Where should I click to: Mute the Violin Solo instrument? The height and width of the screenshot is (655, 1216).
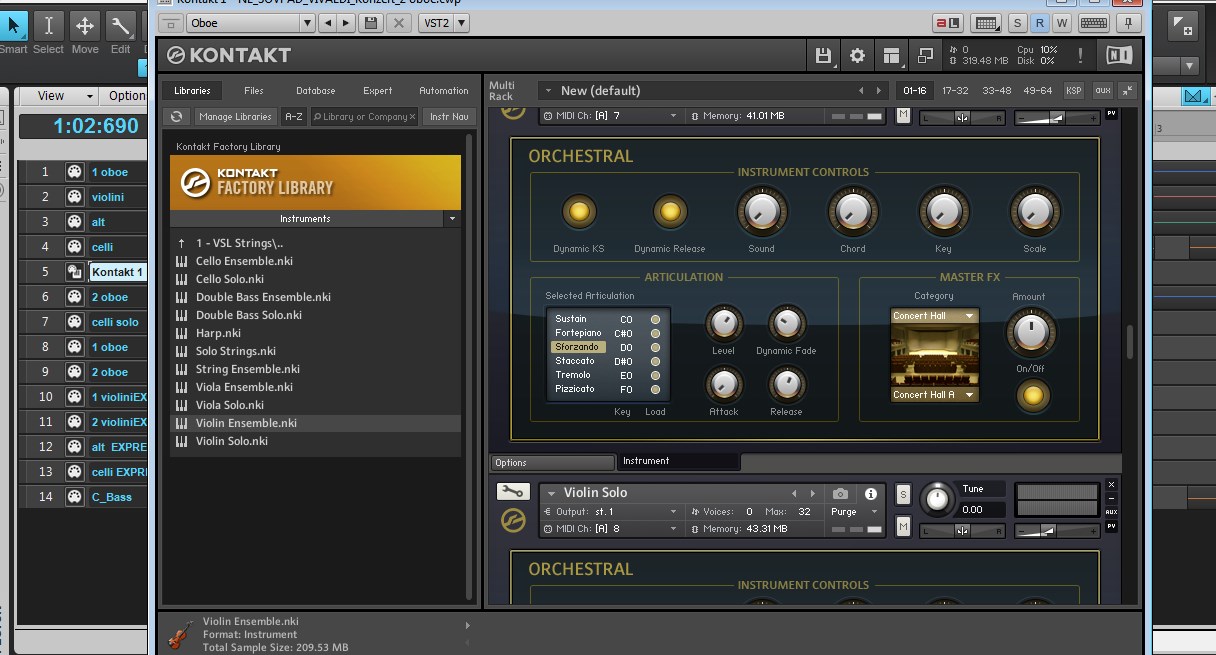point(903,527)
